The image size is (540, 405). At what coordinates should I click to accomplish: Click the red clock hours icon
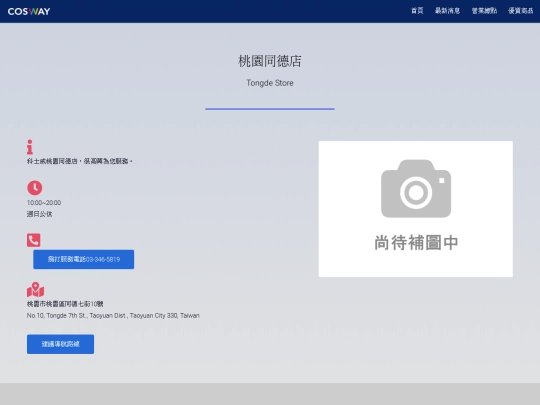click(x=34, y=188)
